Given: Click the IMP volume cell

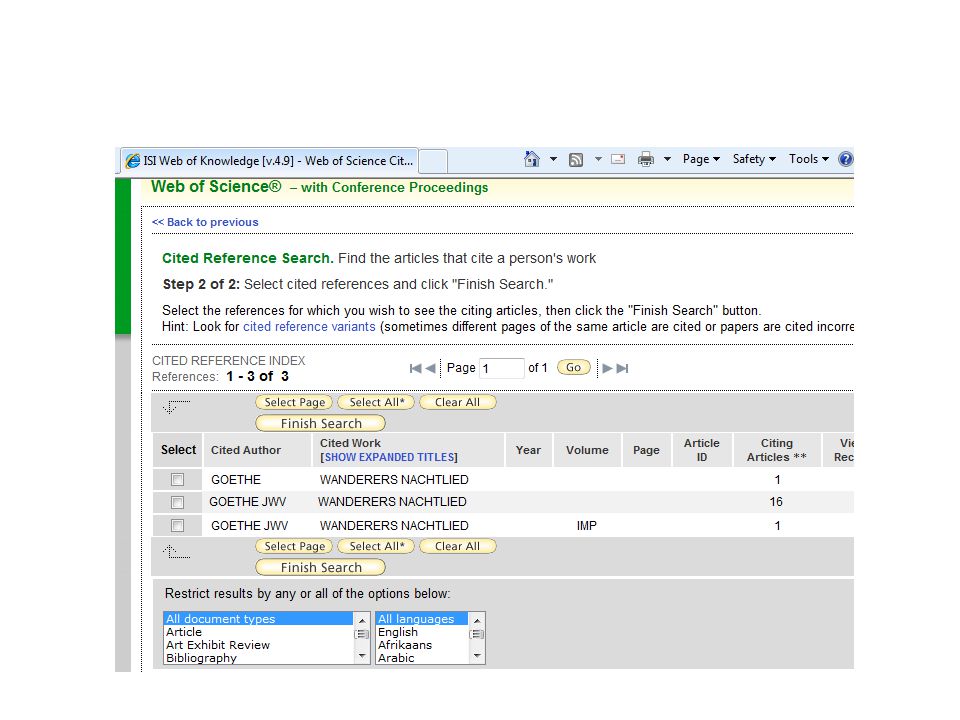Looking at the screenshot, I should (x=587, y=525).
